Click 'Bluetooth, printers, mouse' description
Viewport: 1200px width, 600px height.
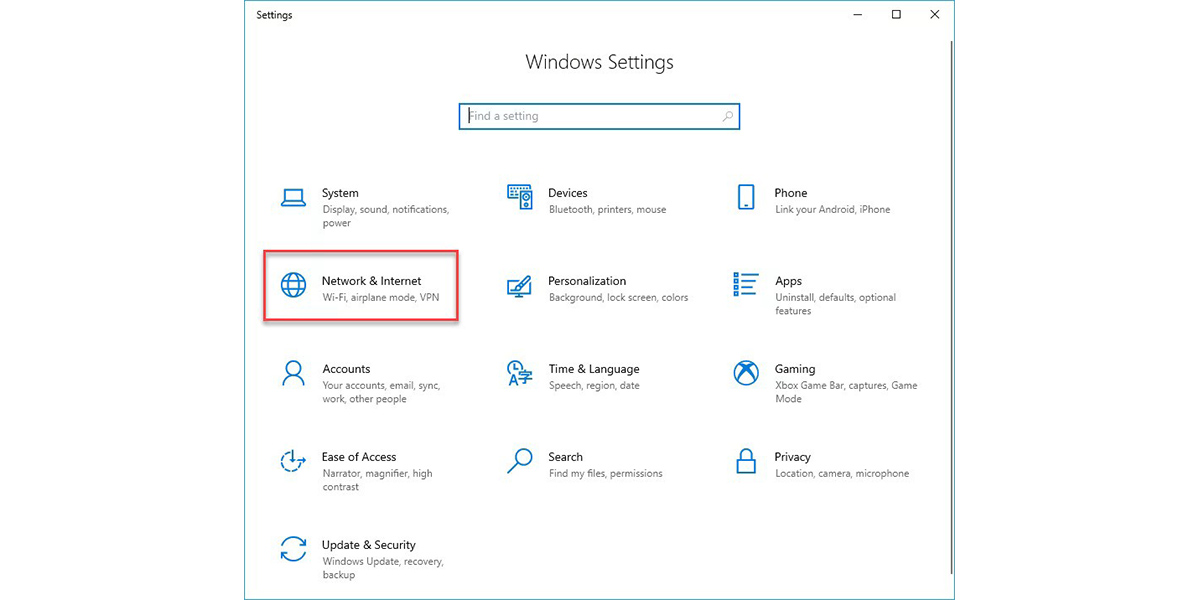(607, 210)
